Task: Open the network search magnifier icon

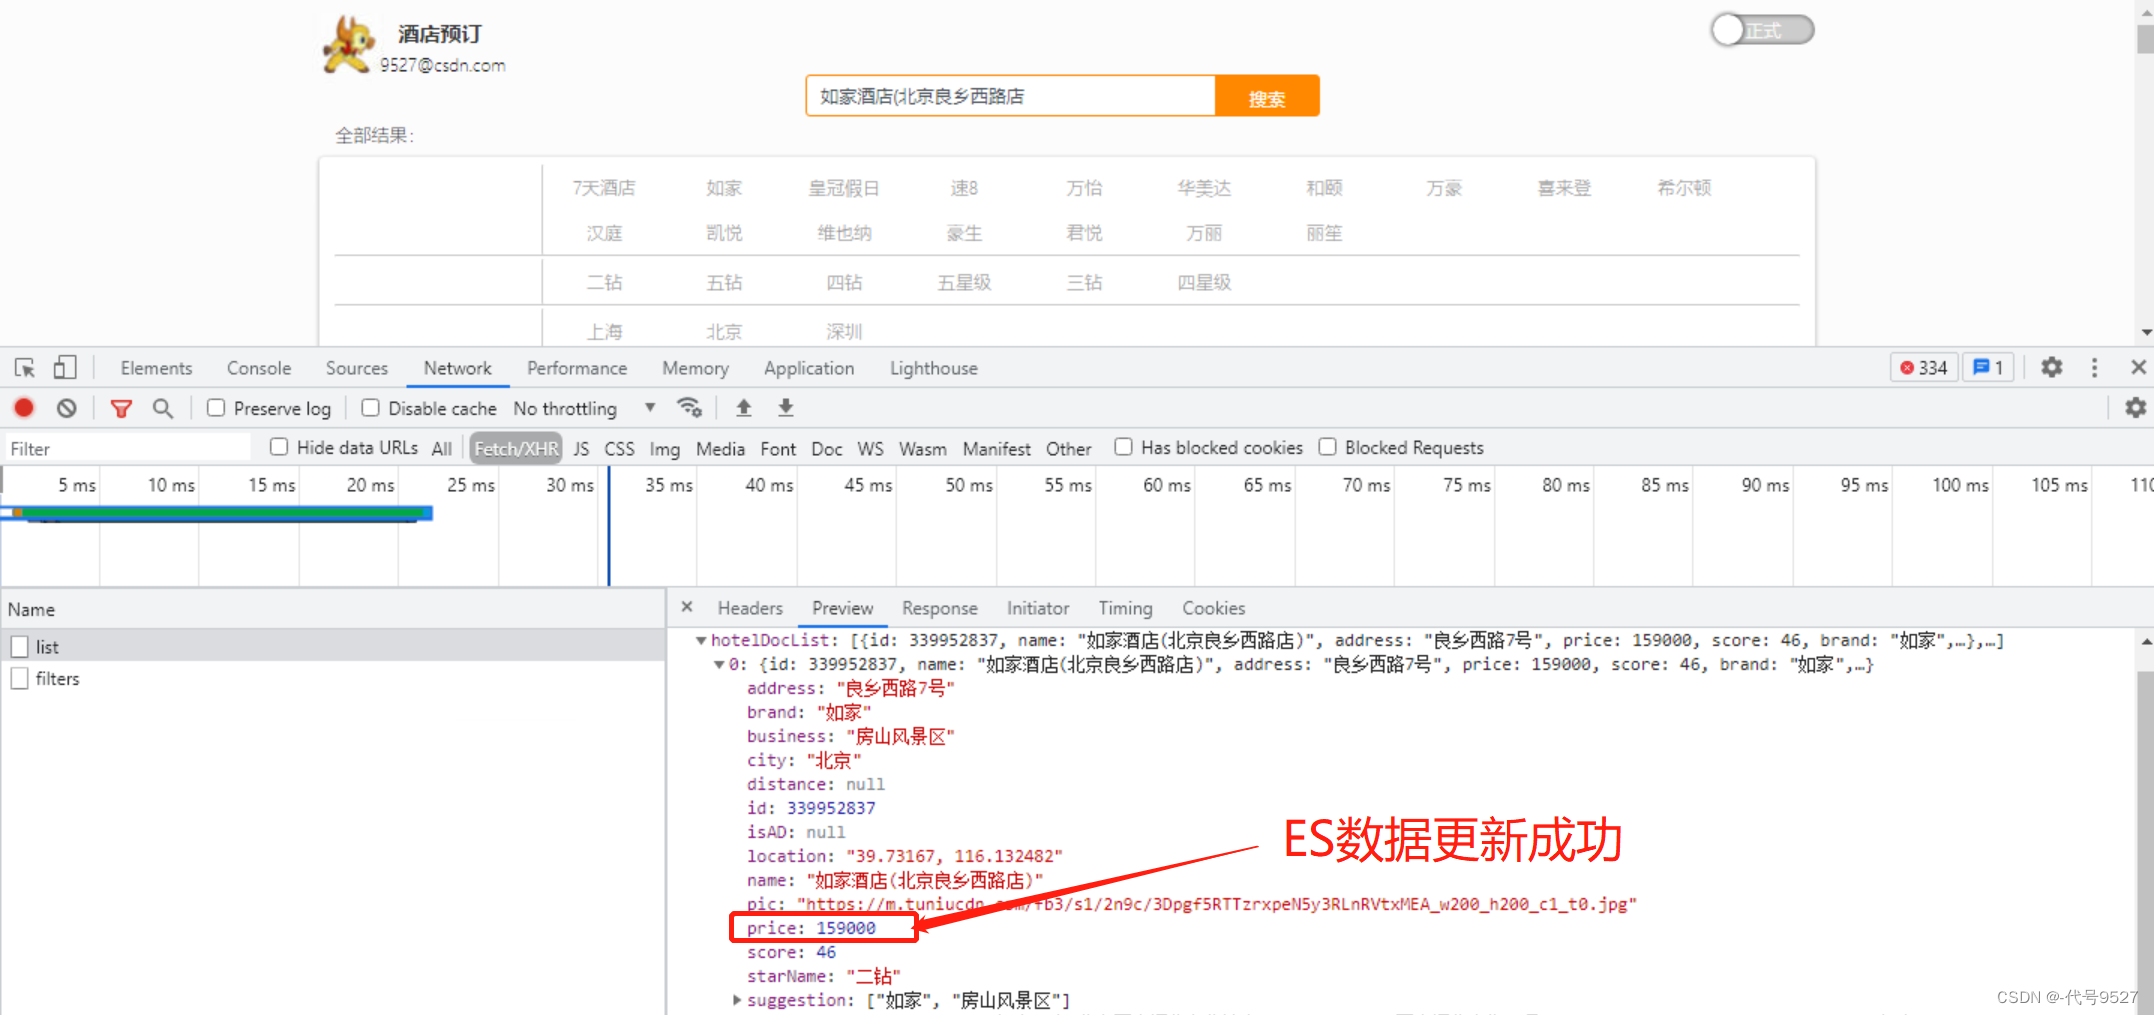Action: pyautogui.click(x=162, y=408)
